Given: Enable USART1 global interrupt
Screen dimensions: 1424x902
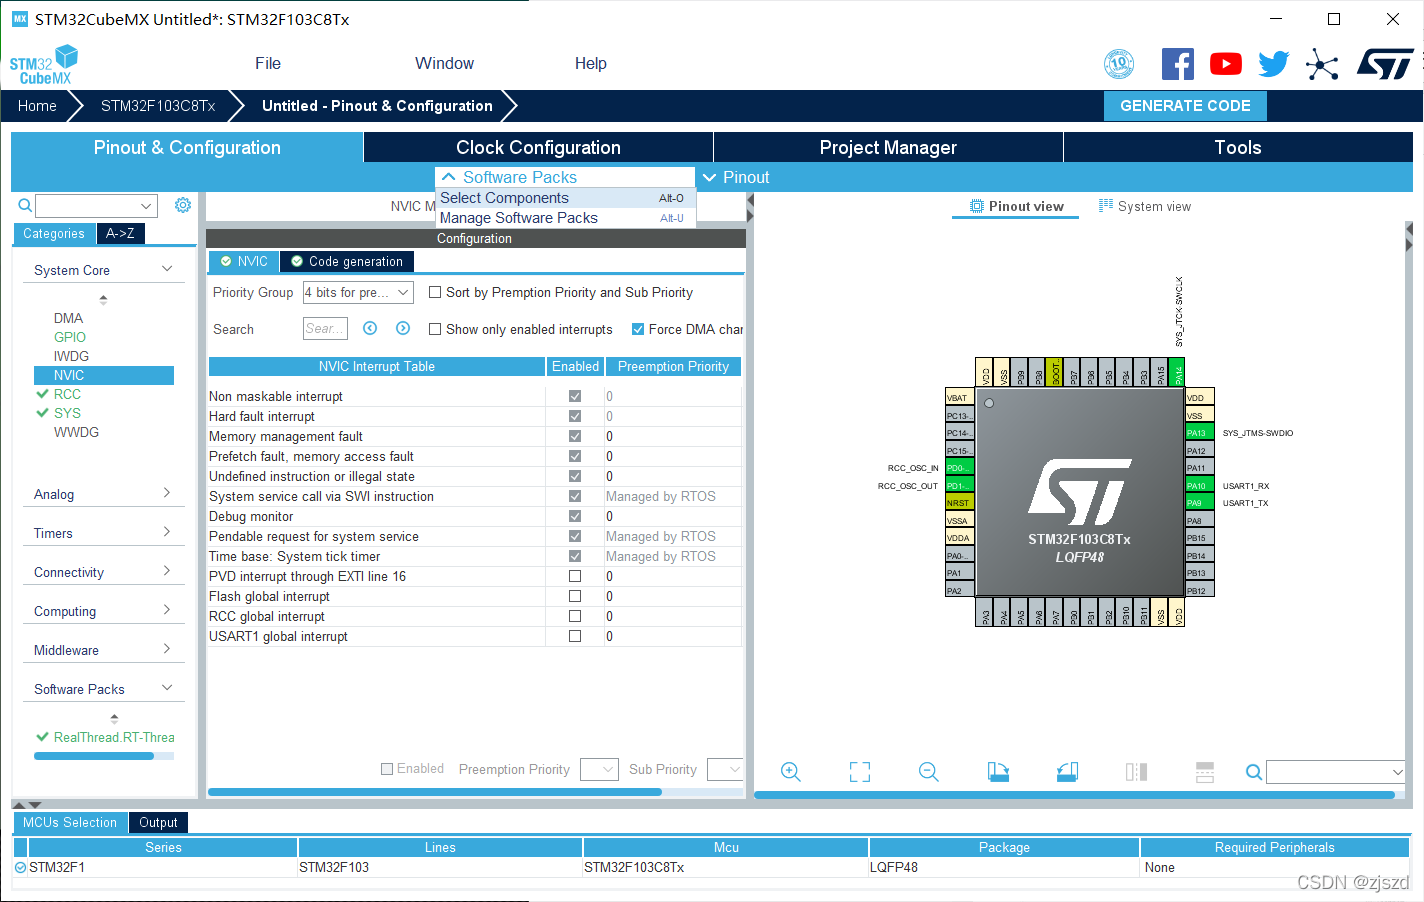Looking at the screenshot, I should (x=575, y=636).
